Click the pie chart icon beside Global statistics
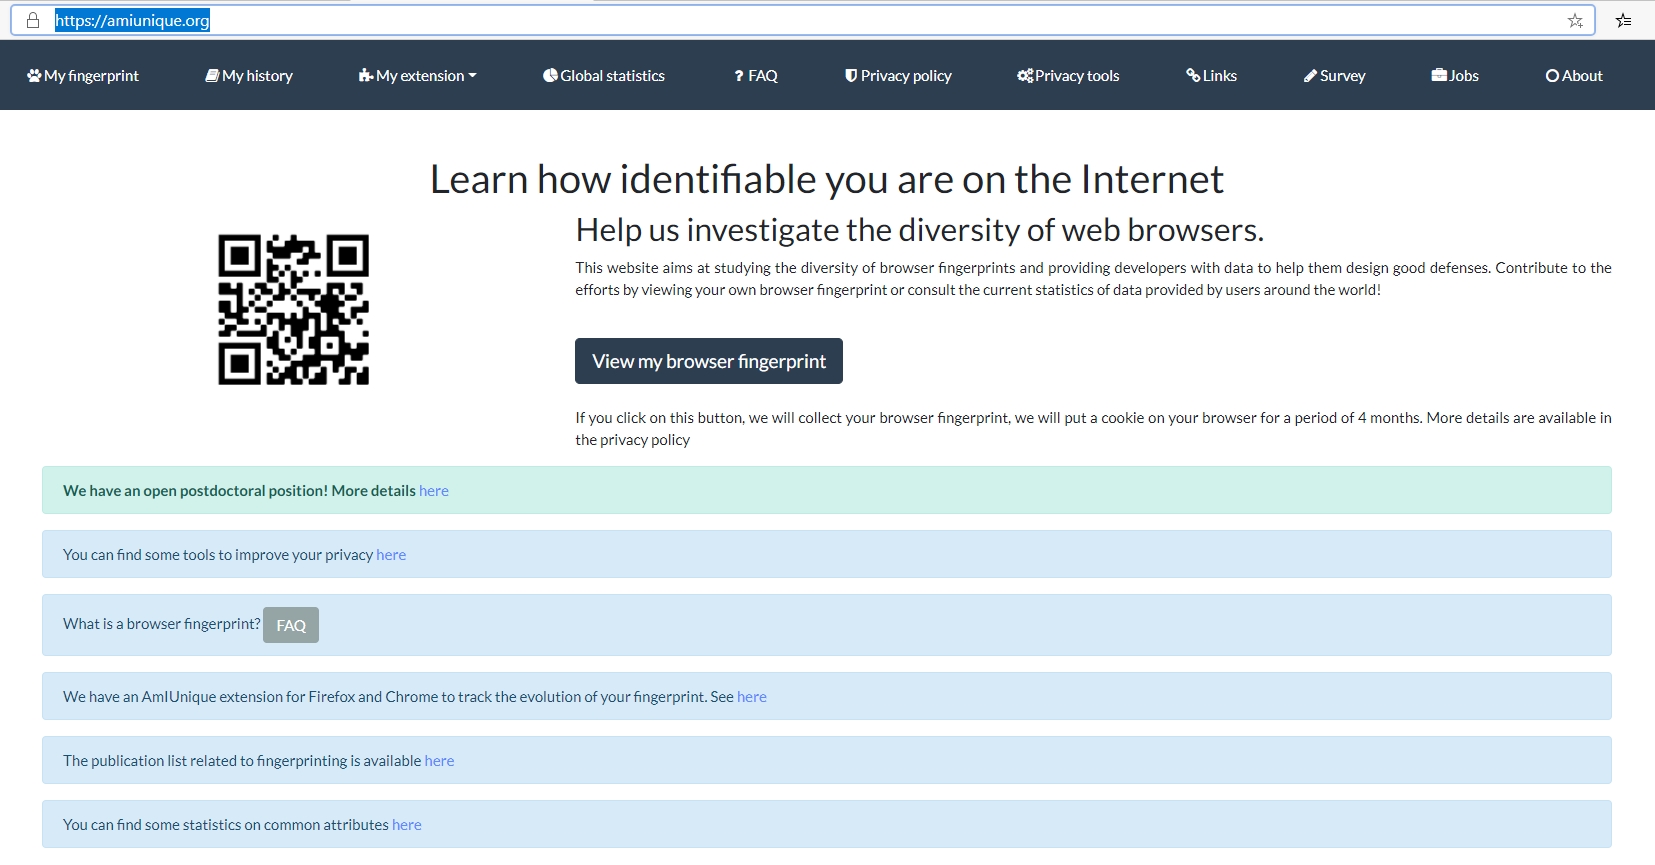Viewport: 1655px width, 865px height. [x=550, y=76]
